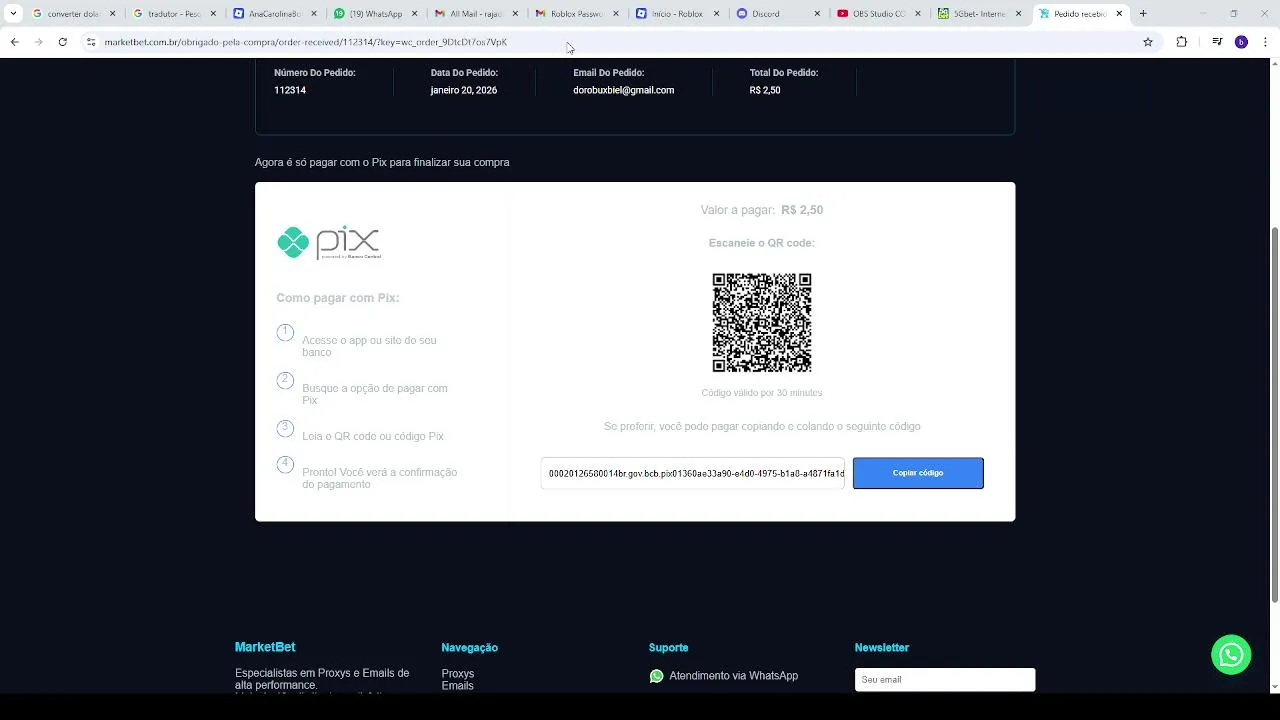Click the browser address bar URL
Screen dimensions: 1280x720
point(306,42)
